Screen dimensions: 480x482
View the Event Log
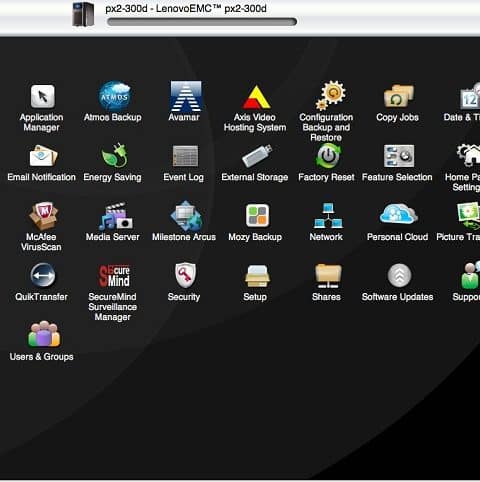click(185, 156)
